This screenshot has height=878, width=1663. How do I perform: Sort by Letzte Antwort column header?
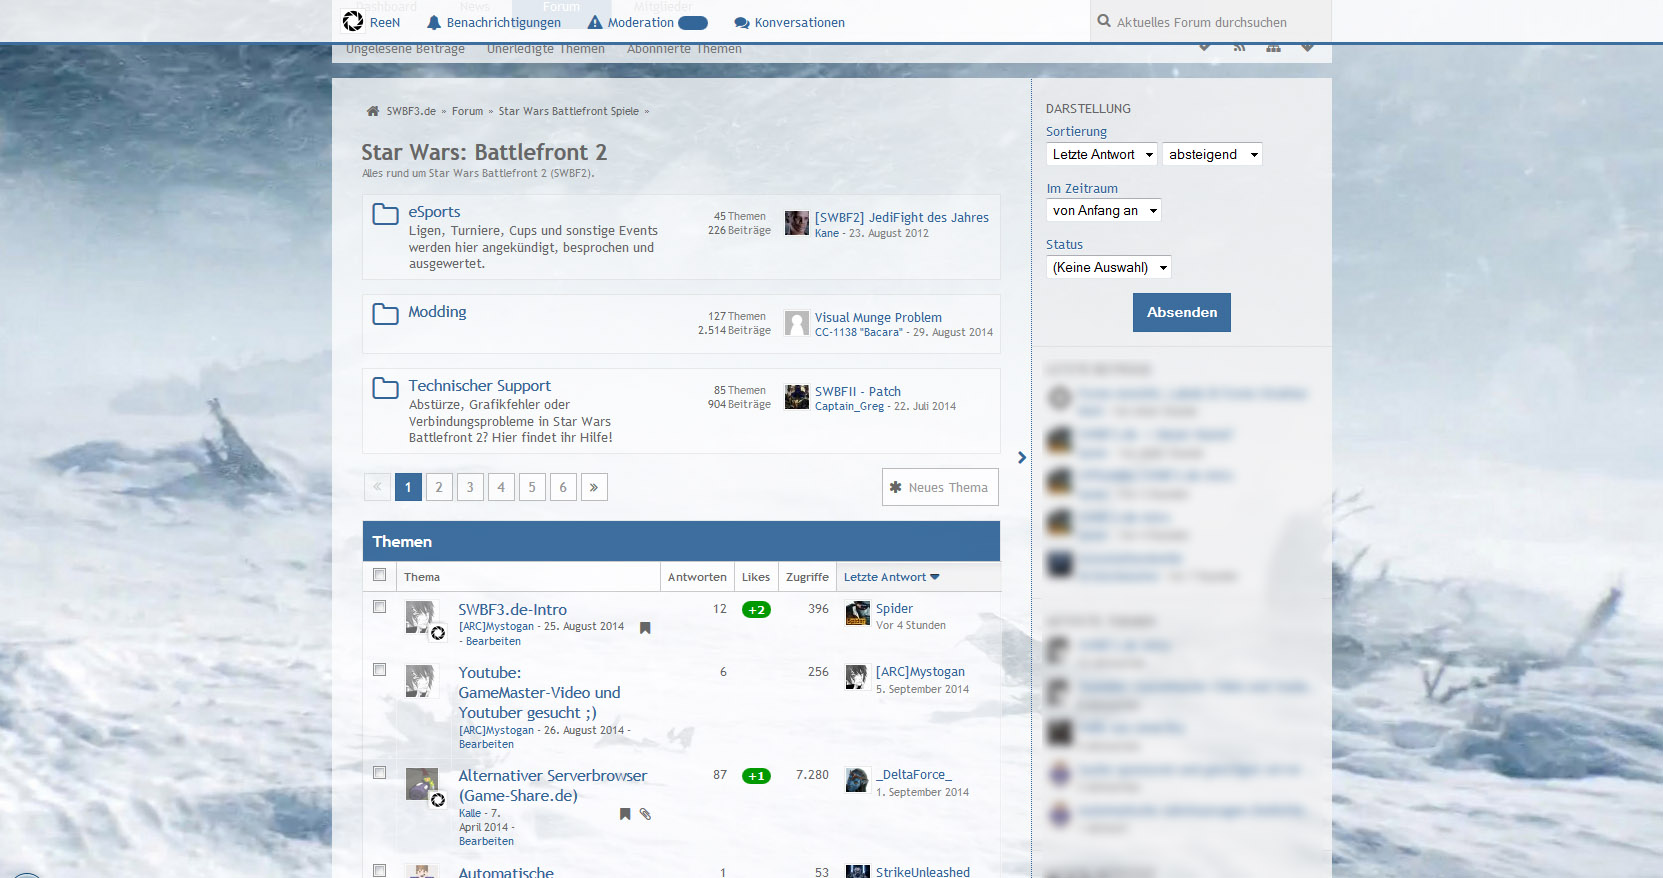pyautogui.click(x=891, y=577)
